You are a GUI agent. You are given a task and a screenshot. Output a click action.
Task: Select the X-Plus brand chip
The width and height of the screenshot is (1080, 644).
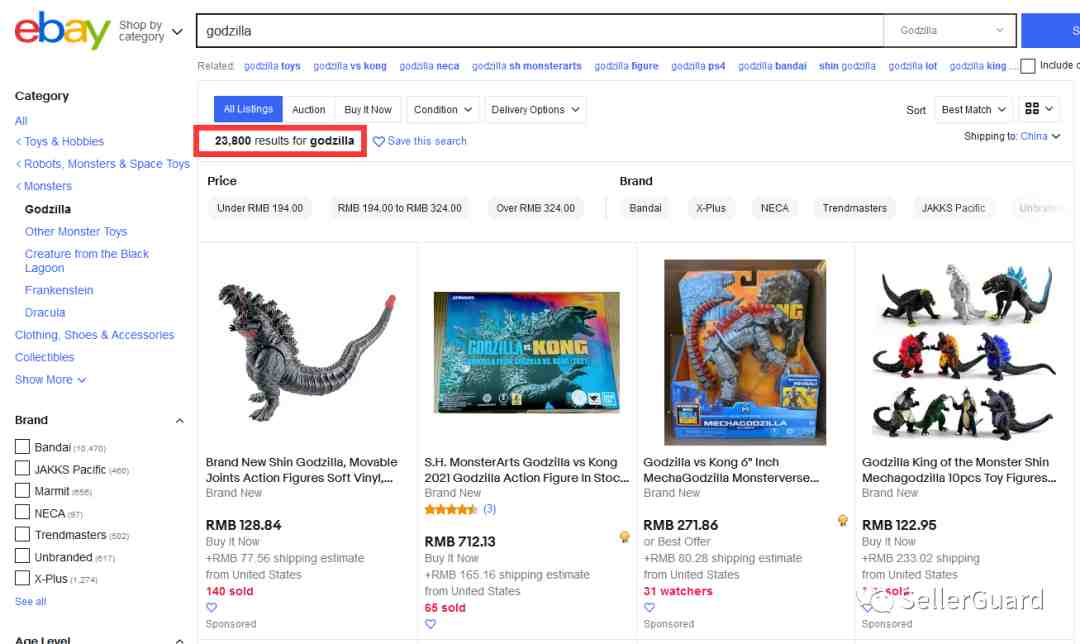711,208
